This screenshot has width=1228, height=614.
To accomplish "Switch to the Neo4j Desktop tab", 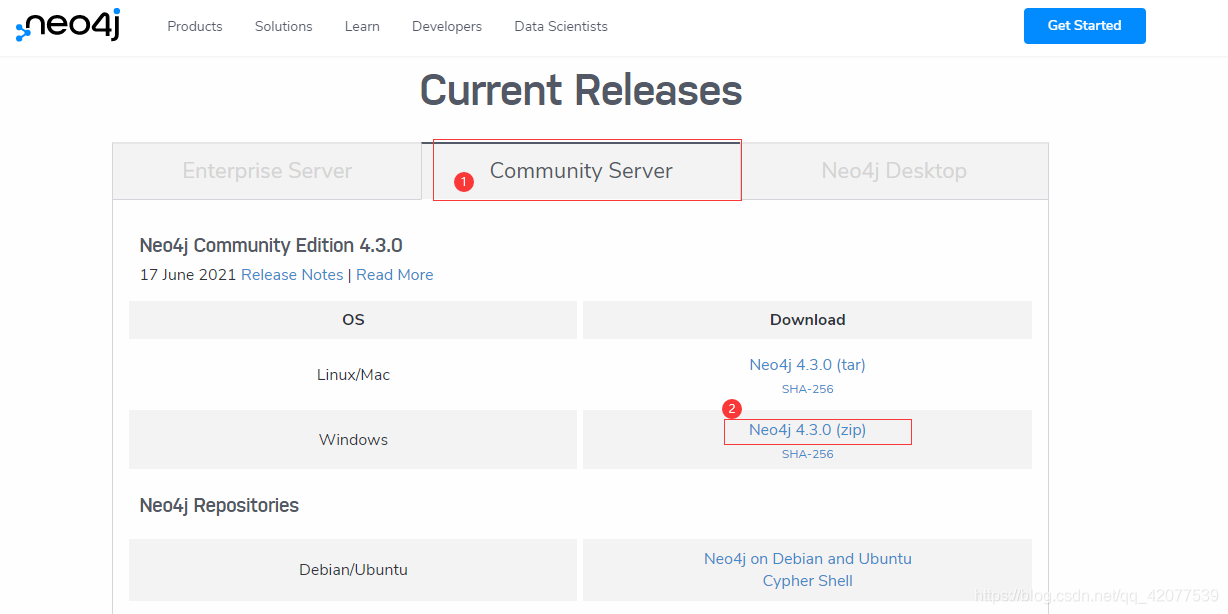I will point(894,171).
